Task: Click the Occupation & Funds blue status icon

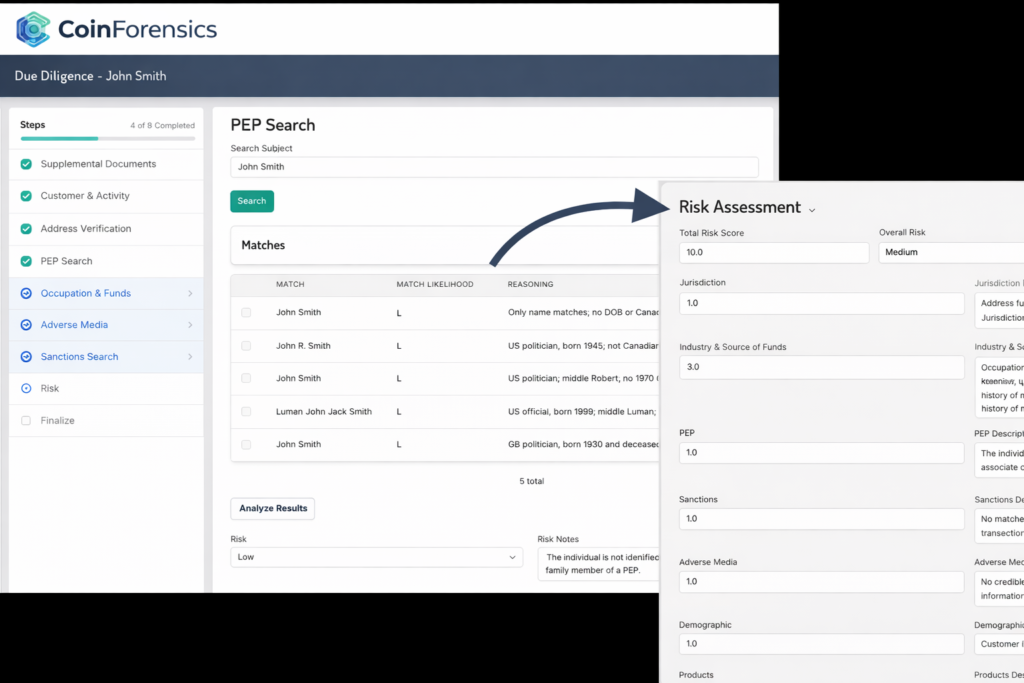Action: pyautogui.click(x=26, y=293)
